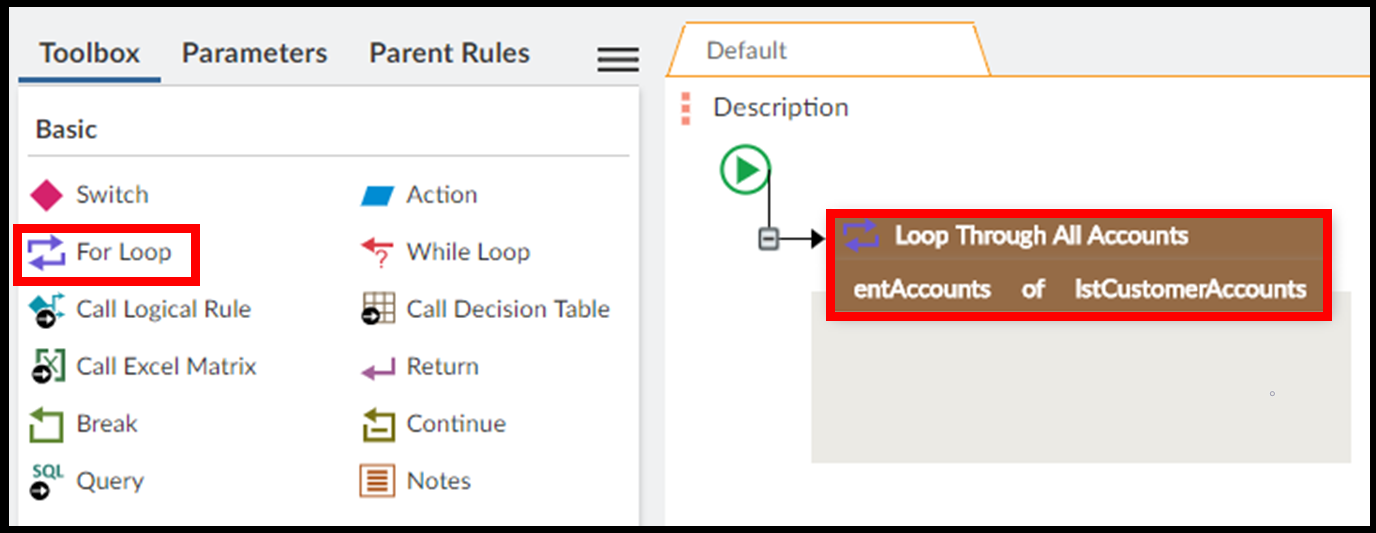Click the Loop Through All Accounts header

coord(1040,236)
